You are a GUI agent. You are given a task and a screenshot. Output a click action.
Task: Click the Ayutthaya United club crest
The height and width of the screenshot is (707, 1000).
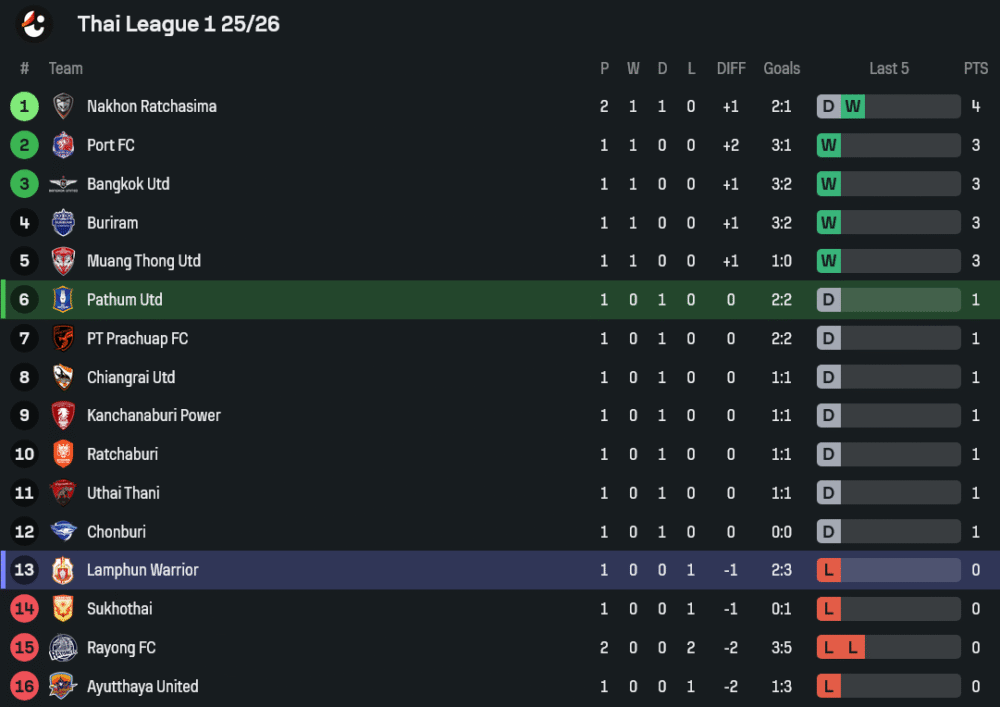[x=63, y=686]
